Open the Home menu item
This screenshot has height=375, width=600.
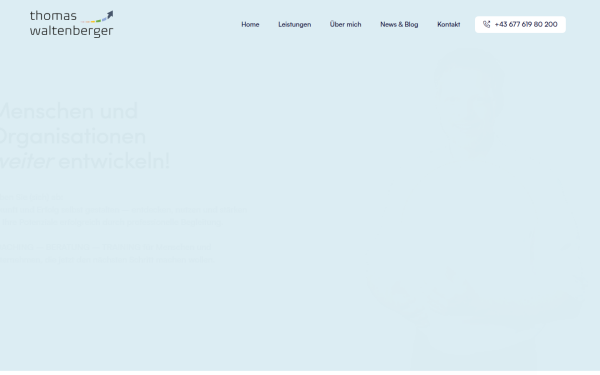pyautogui.click(x=250, y=24)
